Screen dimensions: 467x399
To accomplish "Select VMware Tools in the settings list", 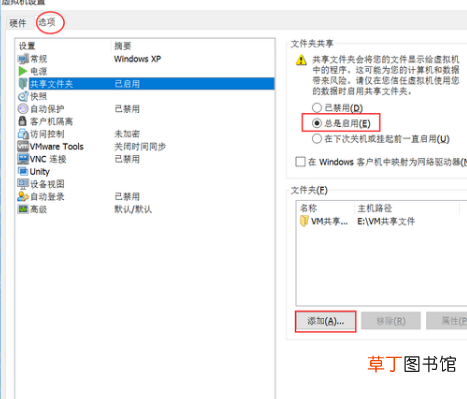I will coord(146,146).
